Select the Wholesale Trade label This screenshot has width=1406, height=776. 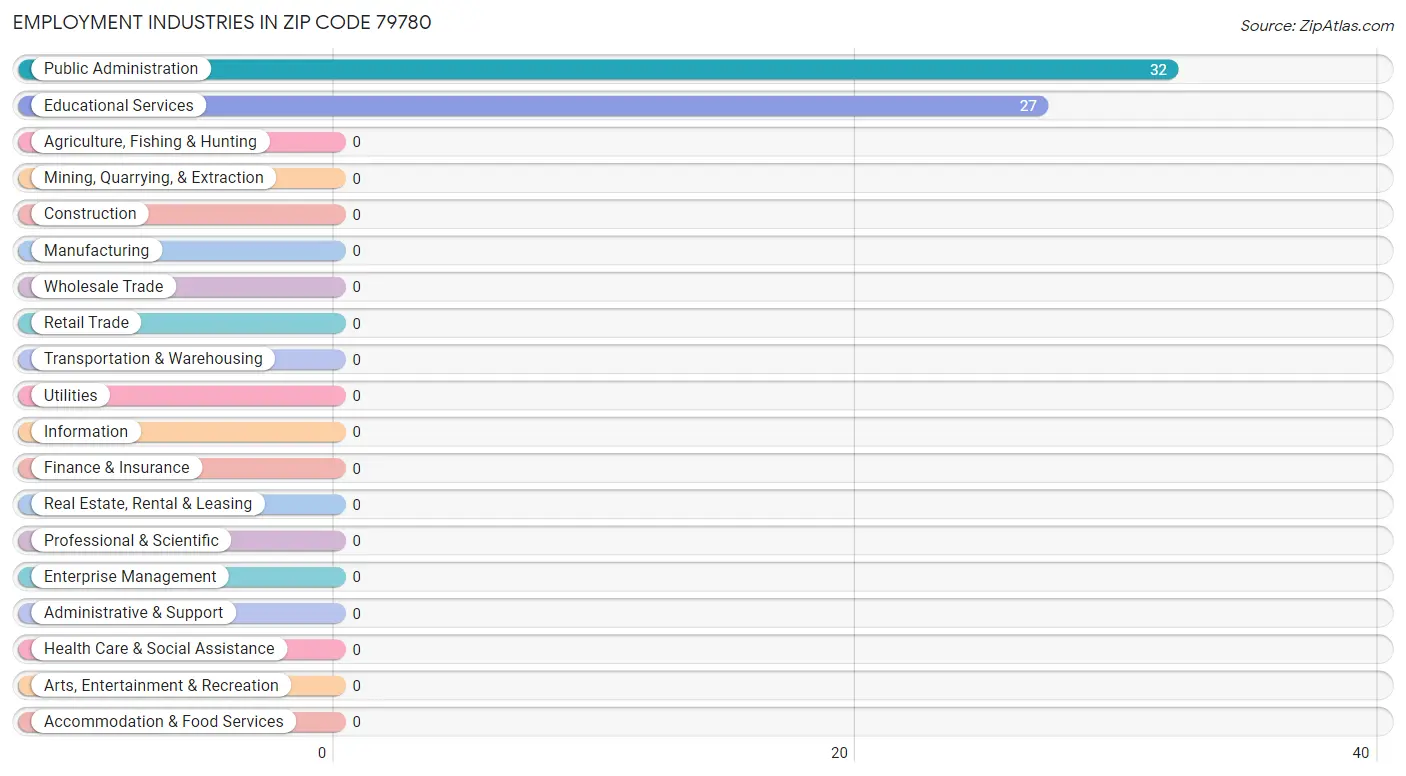[x=103, y=287]
